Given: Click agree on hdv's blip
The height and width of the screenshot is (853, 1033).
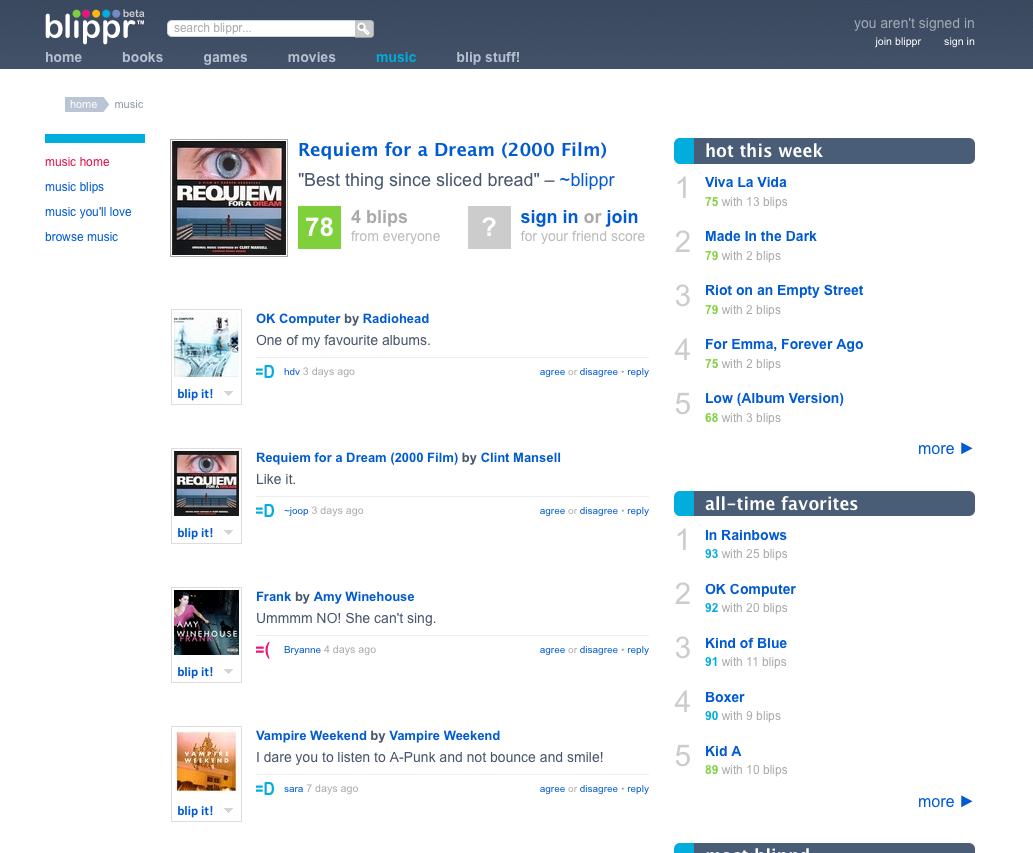Looking at the screenshot, I should (552, 372).
